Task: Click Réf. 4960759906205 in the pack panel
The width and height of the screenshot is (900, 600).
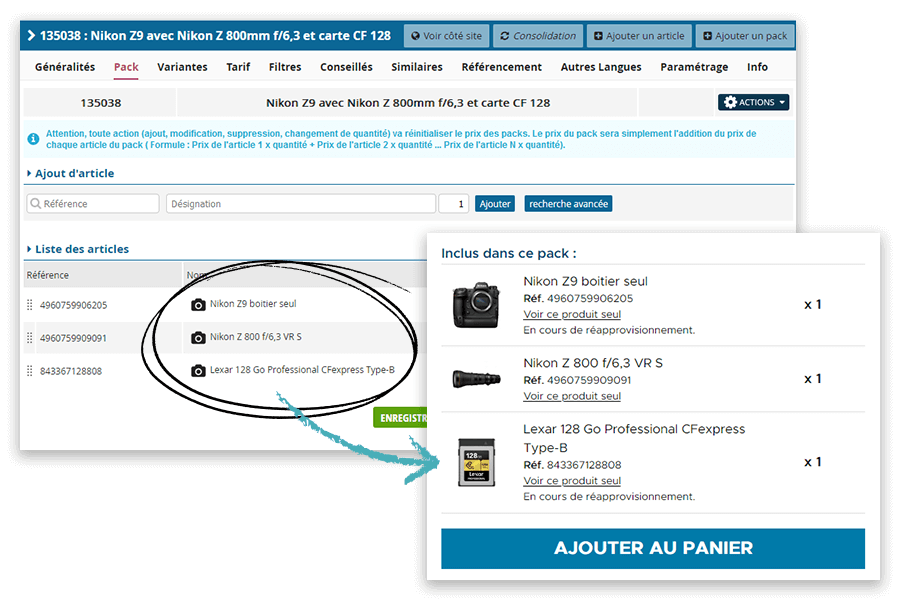Action: pyautogui.click(x=578, y=298)
